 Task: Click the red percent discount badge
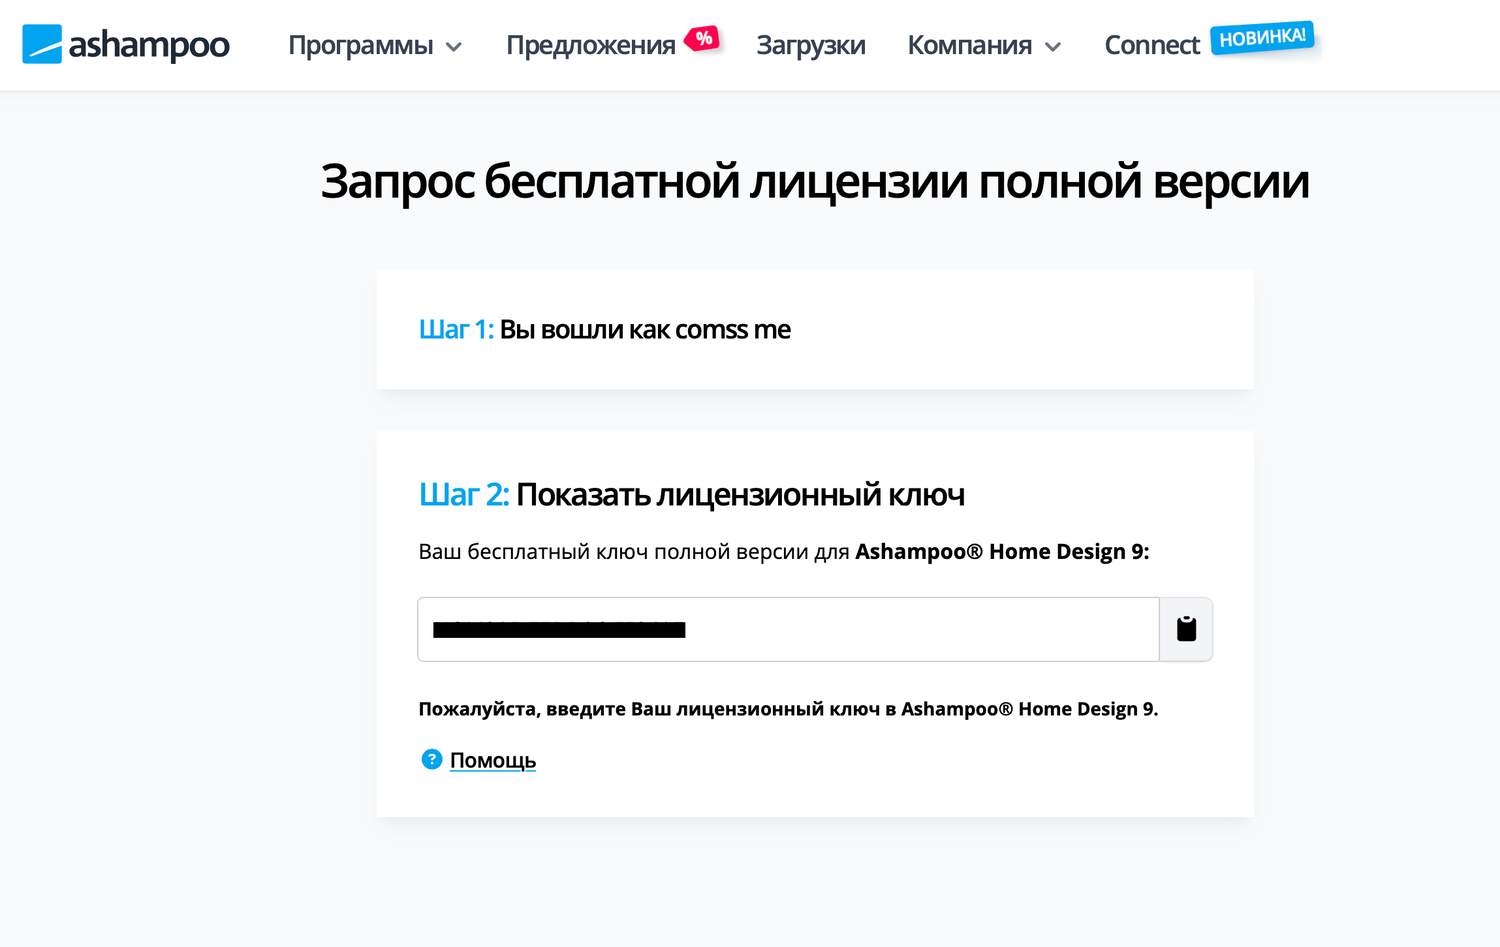coord(704,39)
